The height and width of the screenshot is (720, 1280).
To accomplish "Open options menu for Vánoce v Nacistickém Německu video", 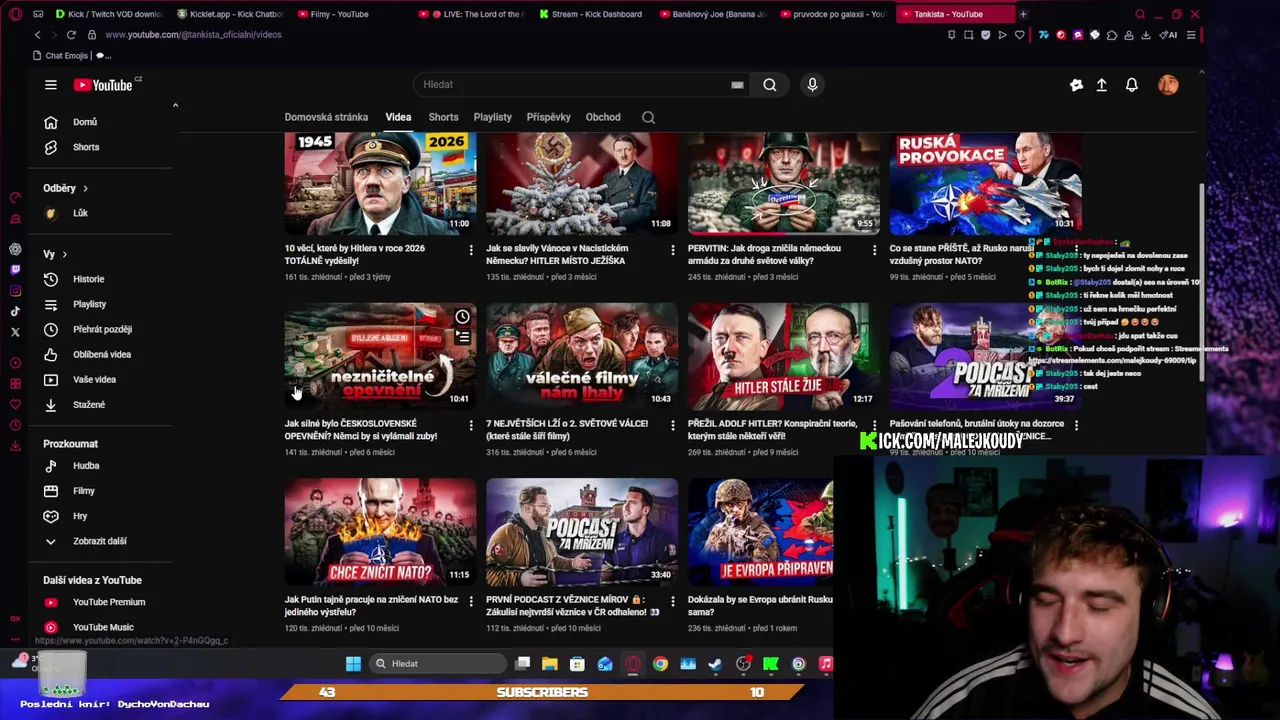I will 672,249.
